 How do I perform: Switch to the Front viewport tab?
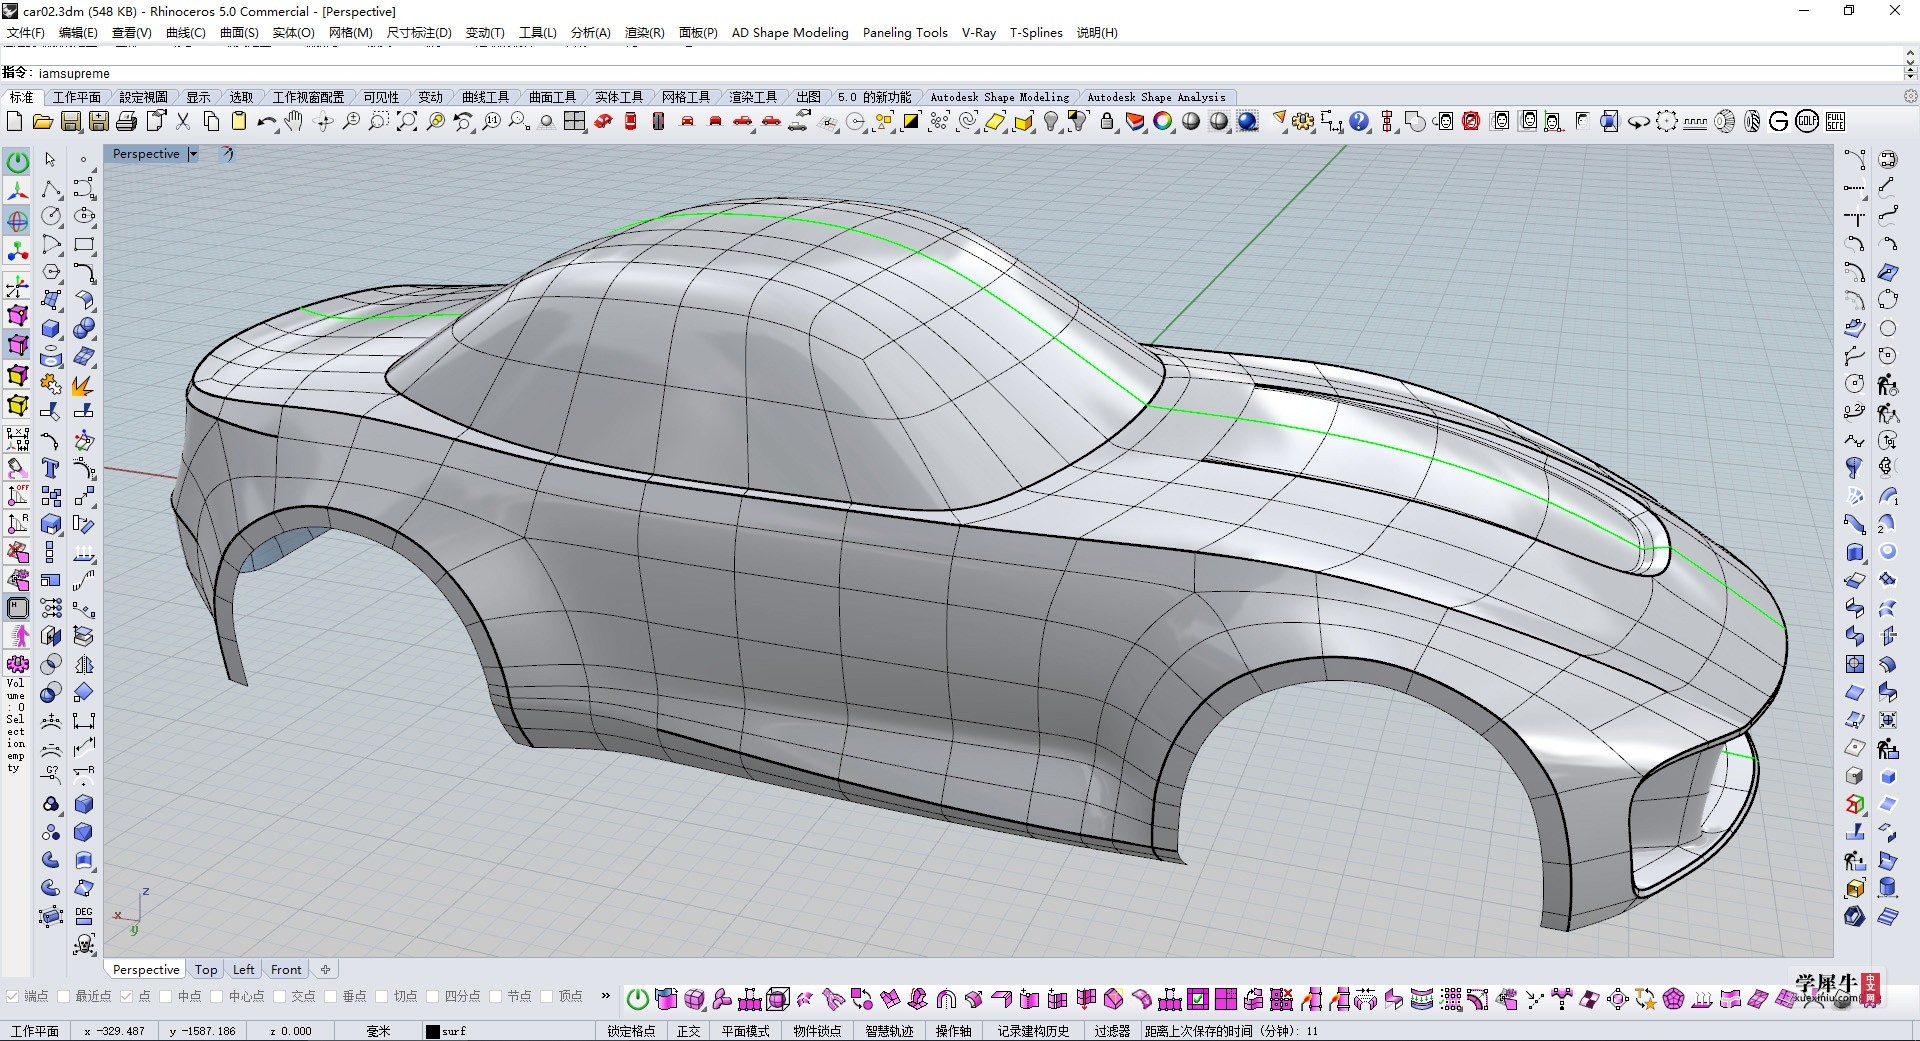tap(286, 970)
